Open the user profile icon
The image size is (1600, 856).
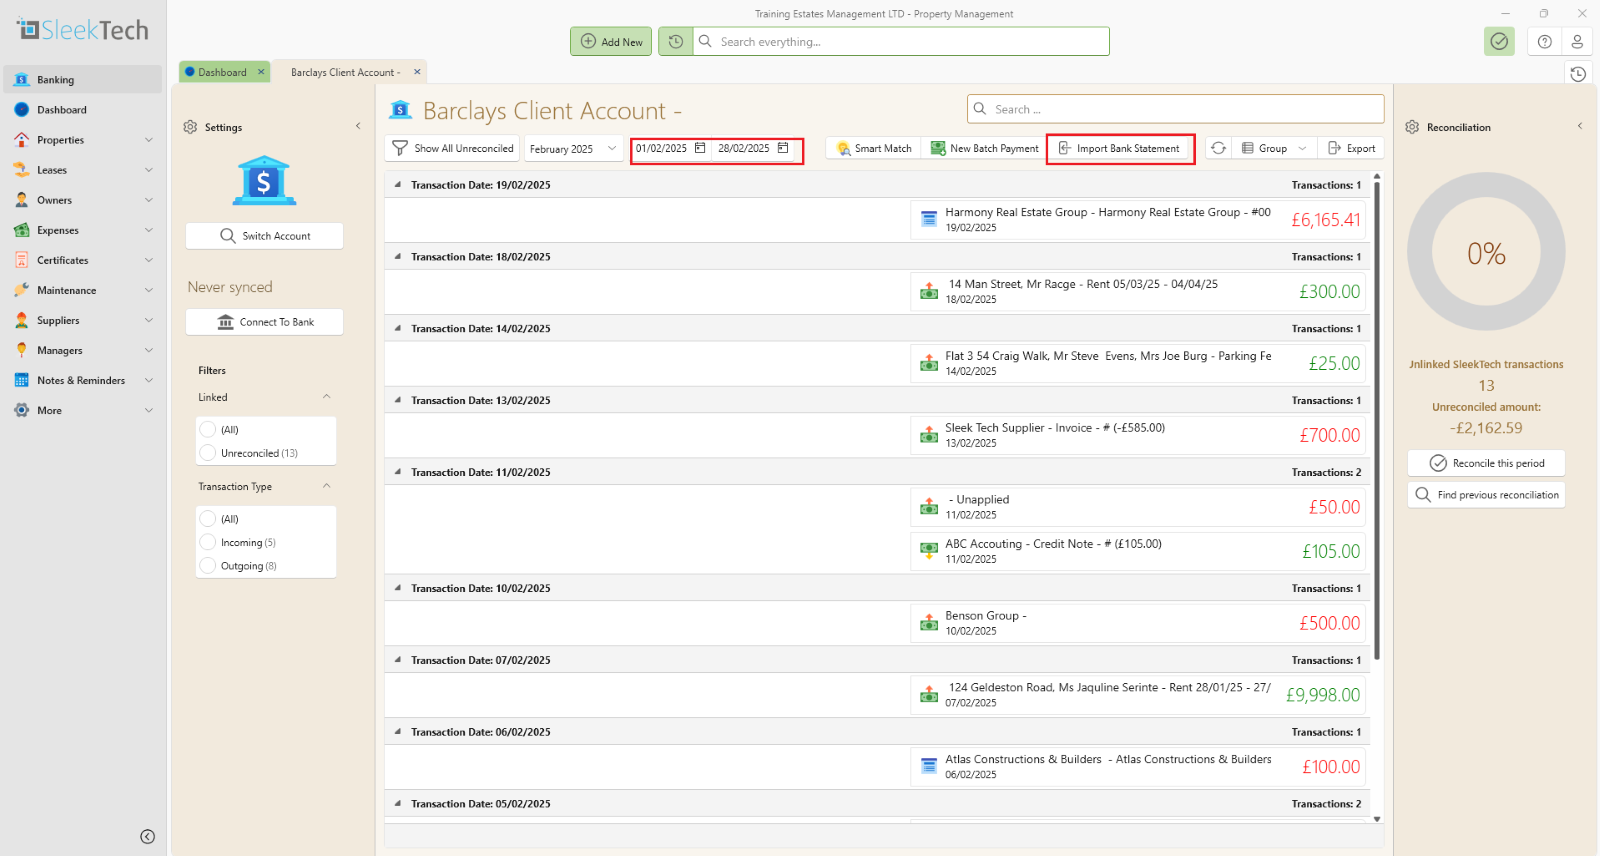coord(1577,41)
